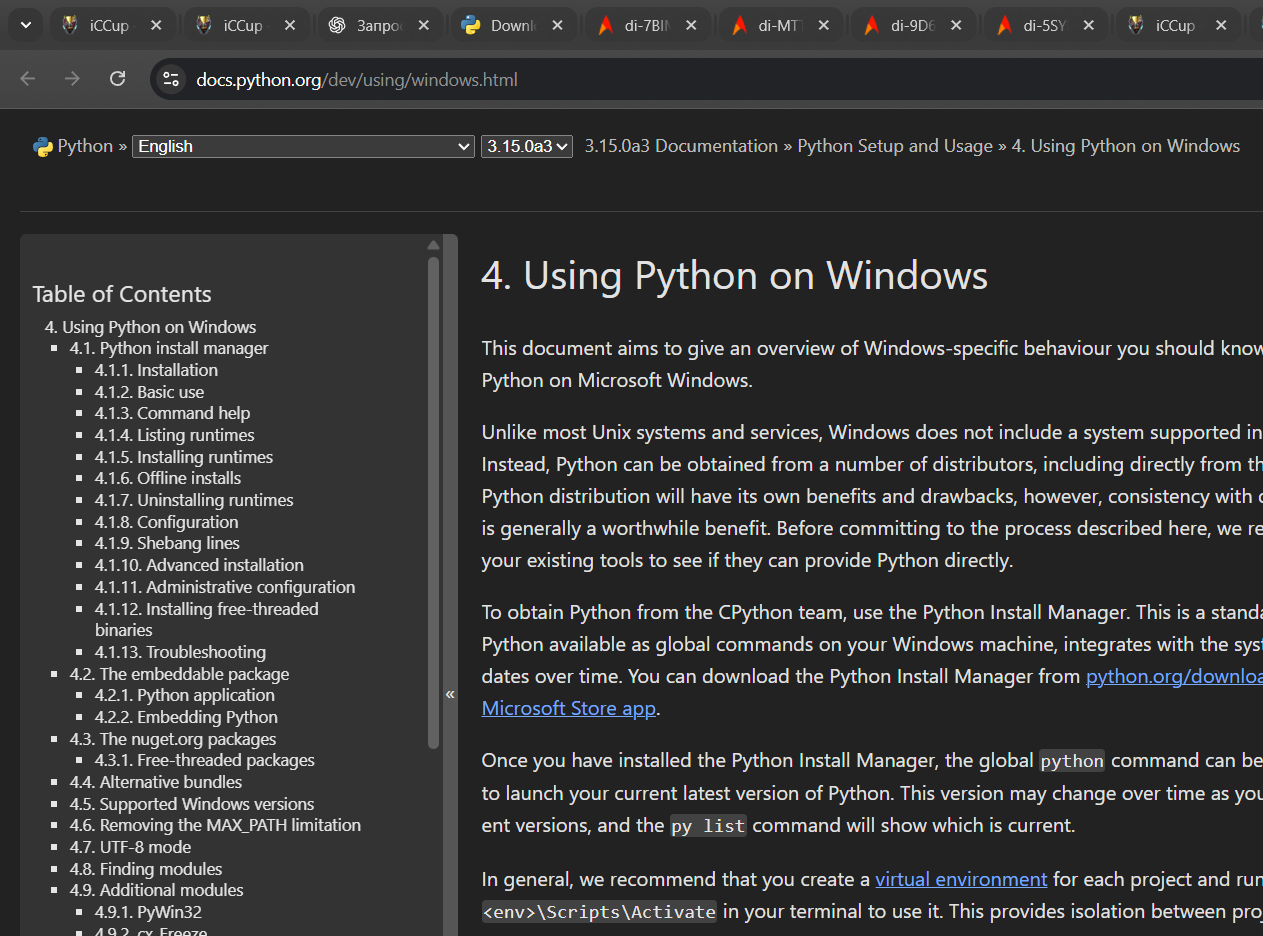Click the browser back arrow

28,79
